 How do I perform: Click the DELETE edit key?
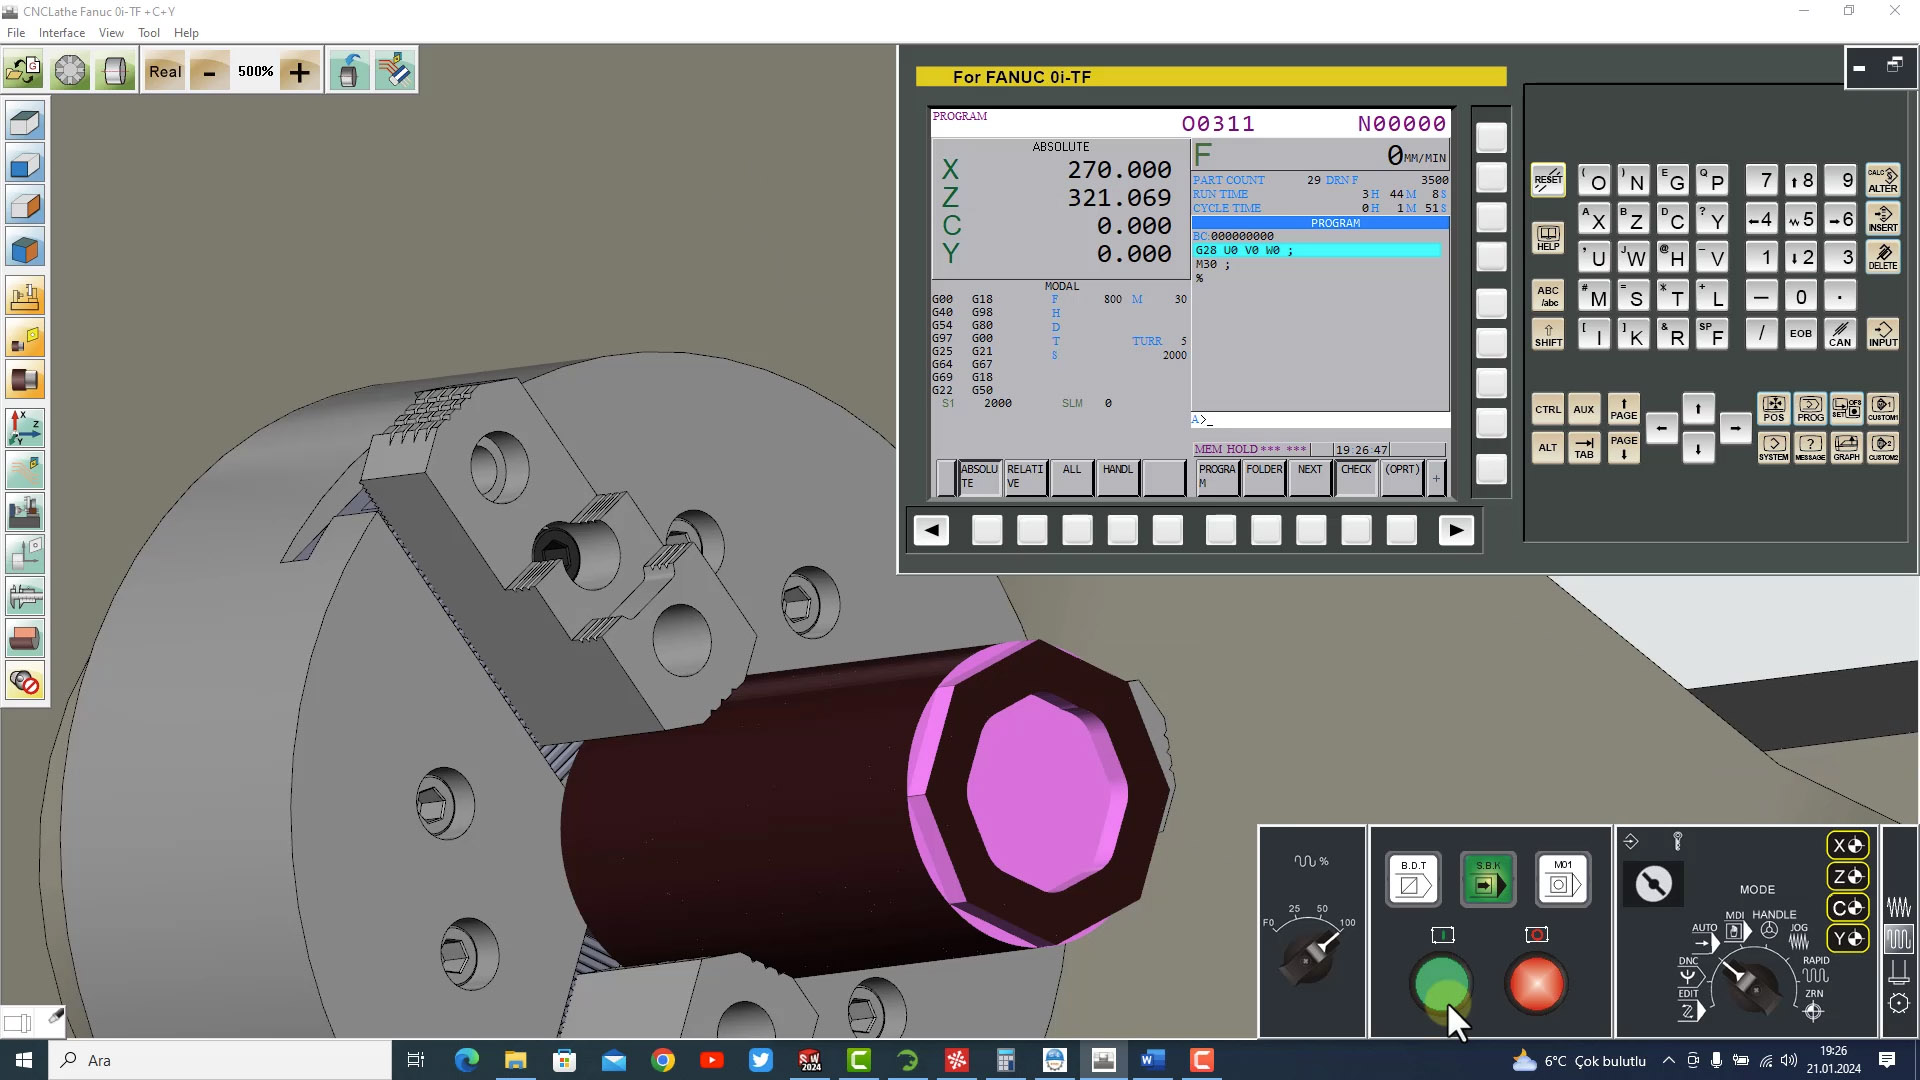1882,257
